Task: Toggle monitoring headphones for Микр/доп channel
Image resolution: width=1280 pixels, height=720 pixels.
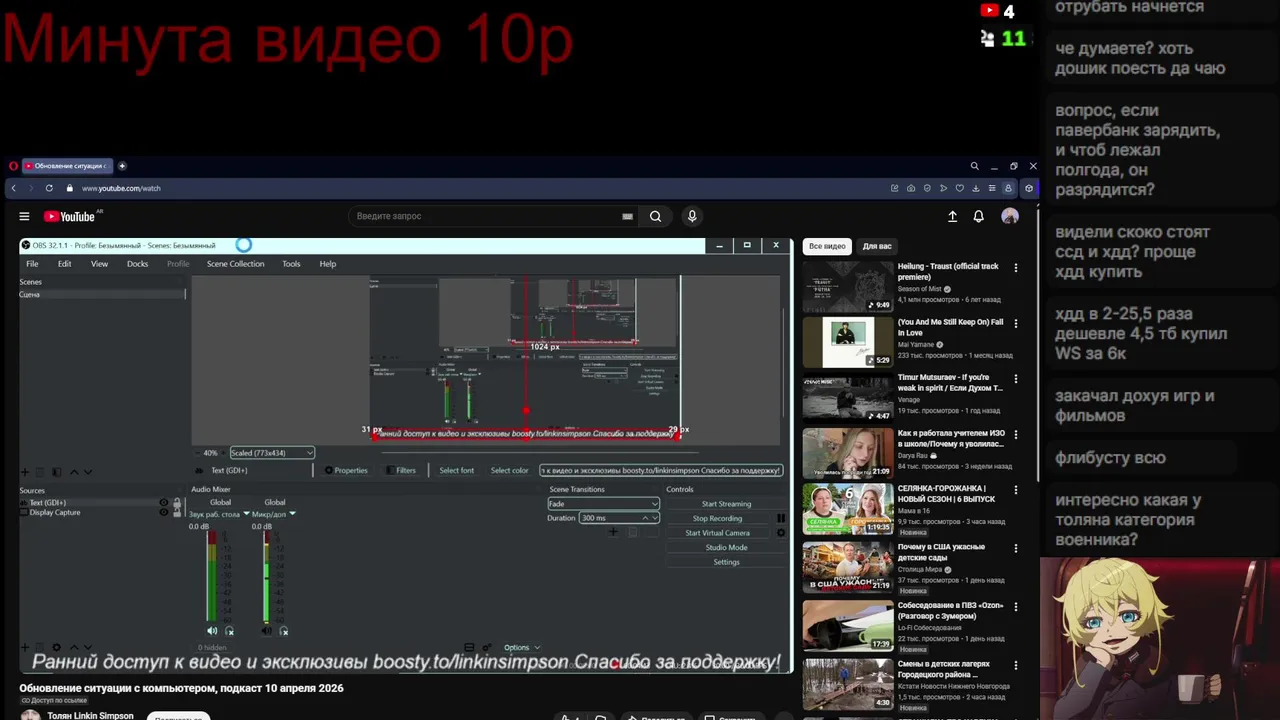Action: [x=283, y=631]
